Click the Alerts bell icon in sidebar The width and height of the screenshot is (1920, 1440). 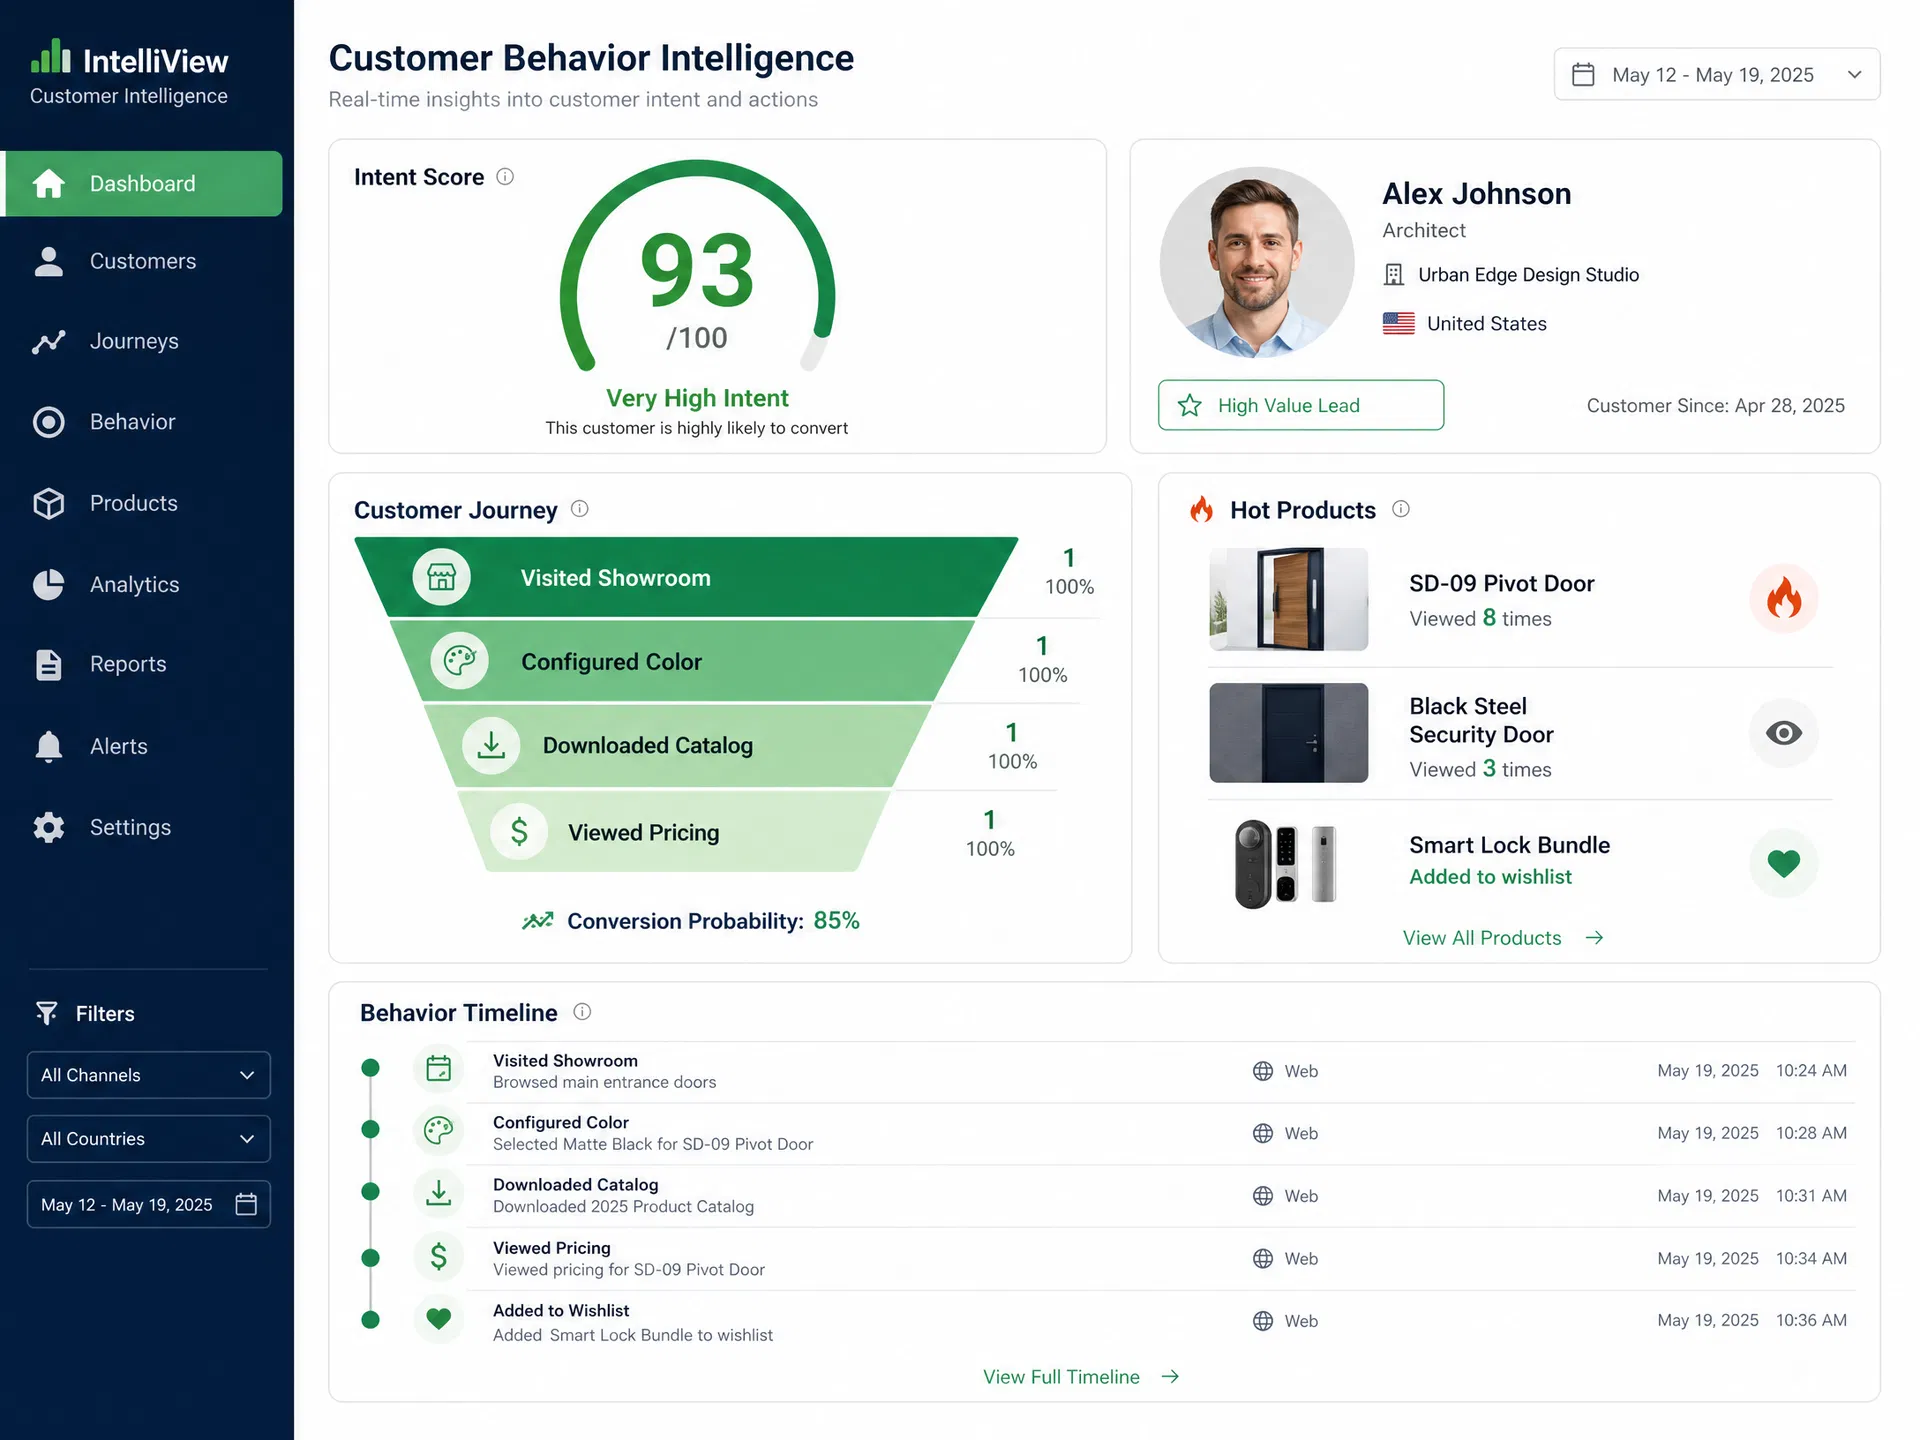[x=48, y=746]
